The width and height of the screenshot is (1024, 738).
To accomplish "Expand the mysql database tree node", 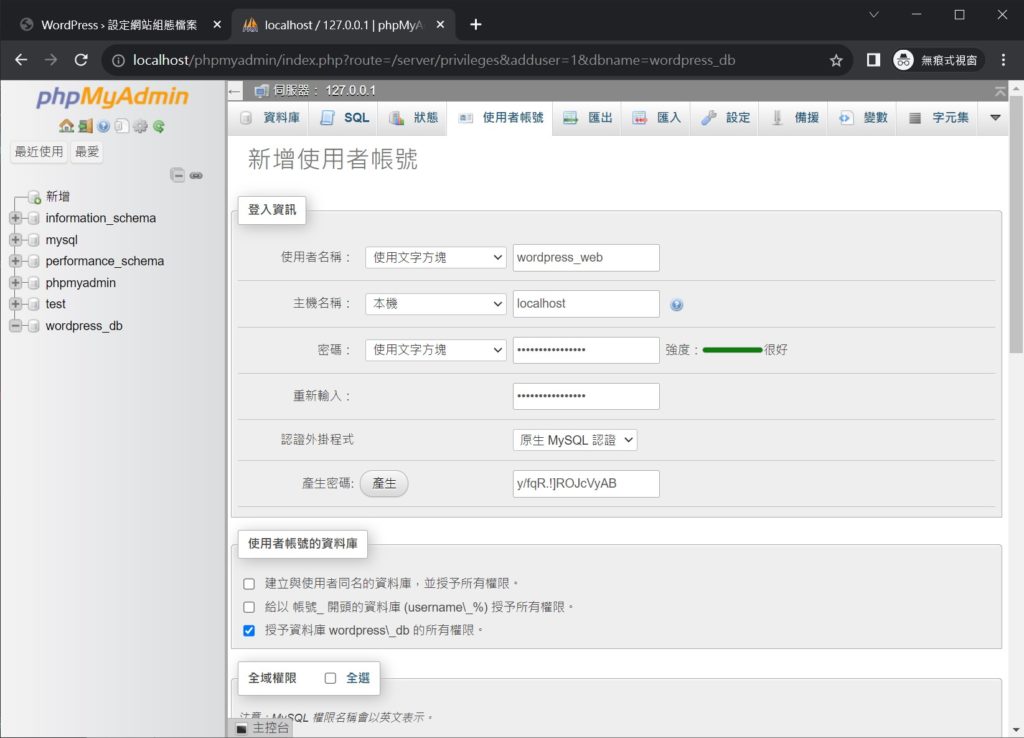I will coord(16,240).
